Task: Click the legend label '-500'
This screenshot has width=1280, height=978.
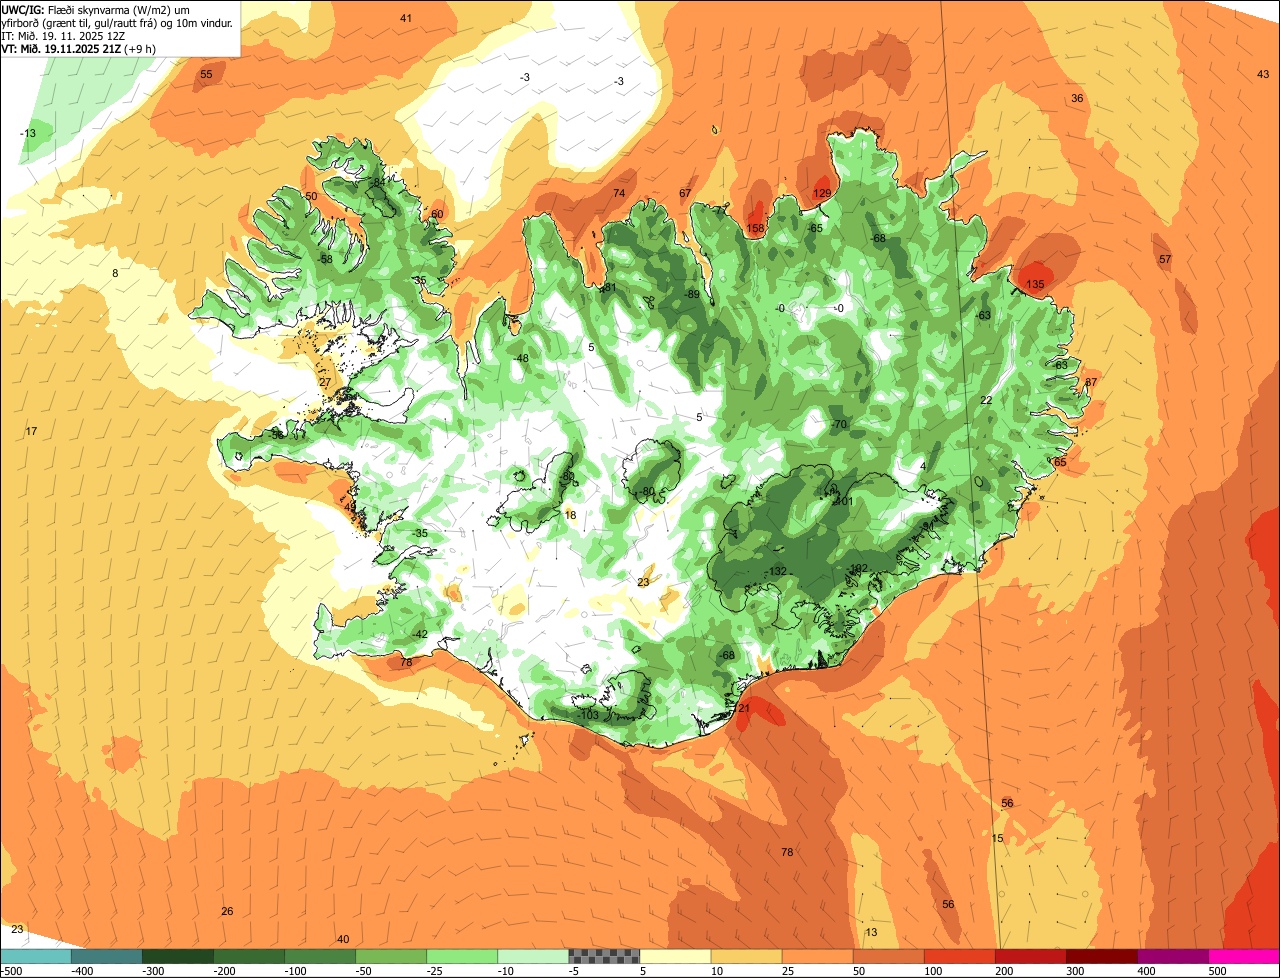Action: pos(12,971)
